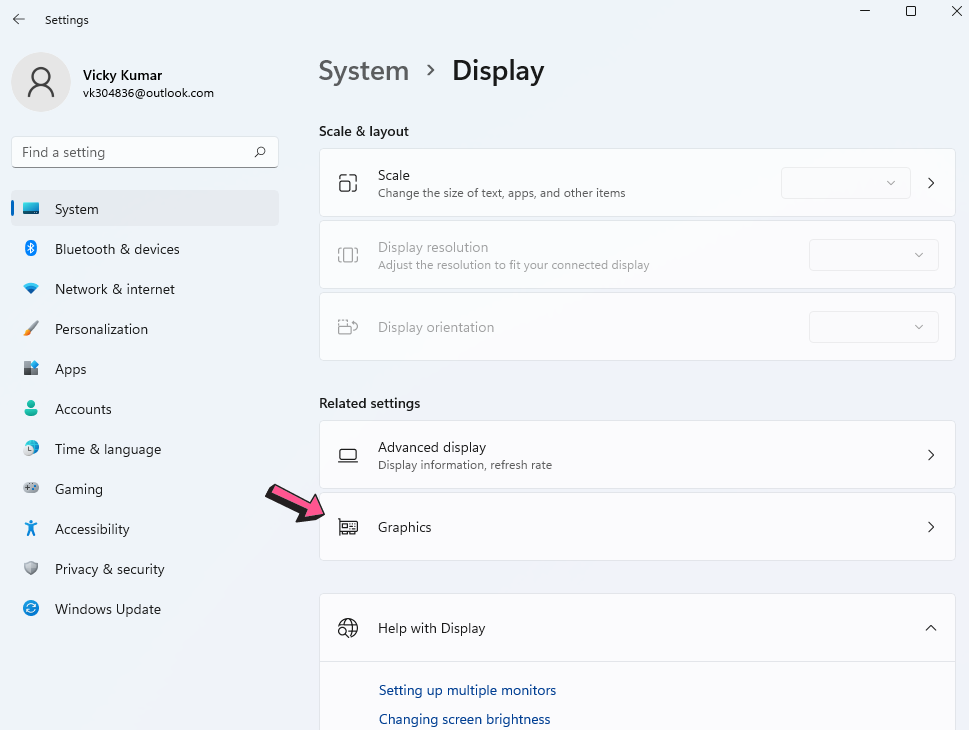Click the search magnifier icon in Find a setting
969x730 pixels.
(260, 152)
